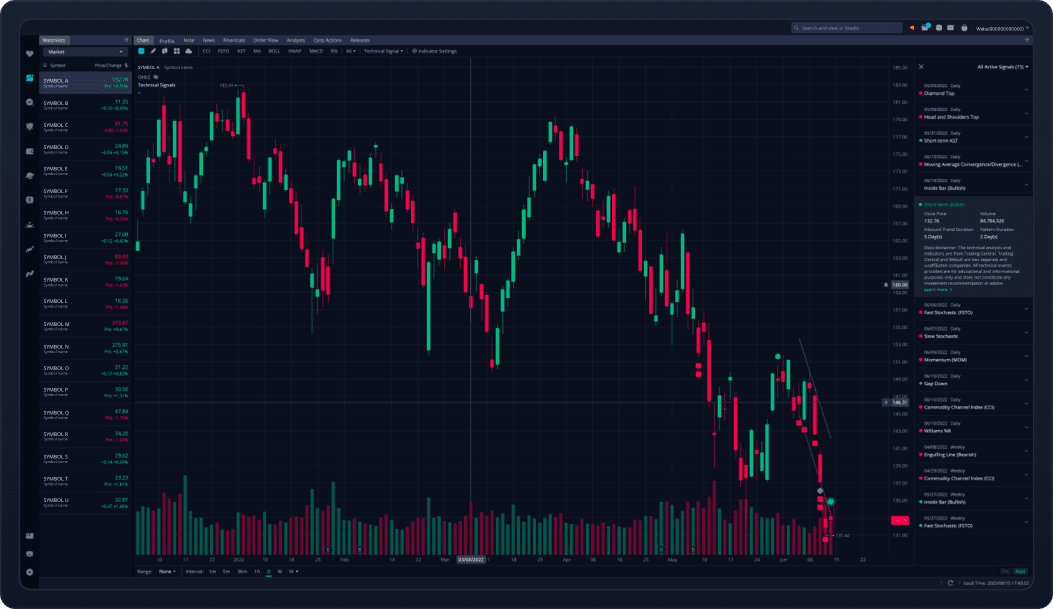Open the Market watchlist dropdown

pos(84,51)
